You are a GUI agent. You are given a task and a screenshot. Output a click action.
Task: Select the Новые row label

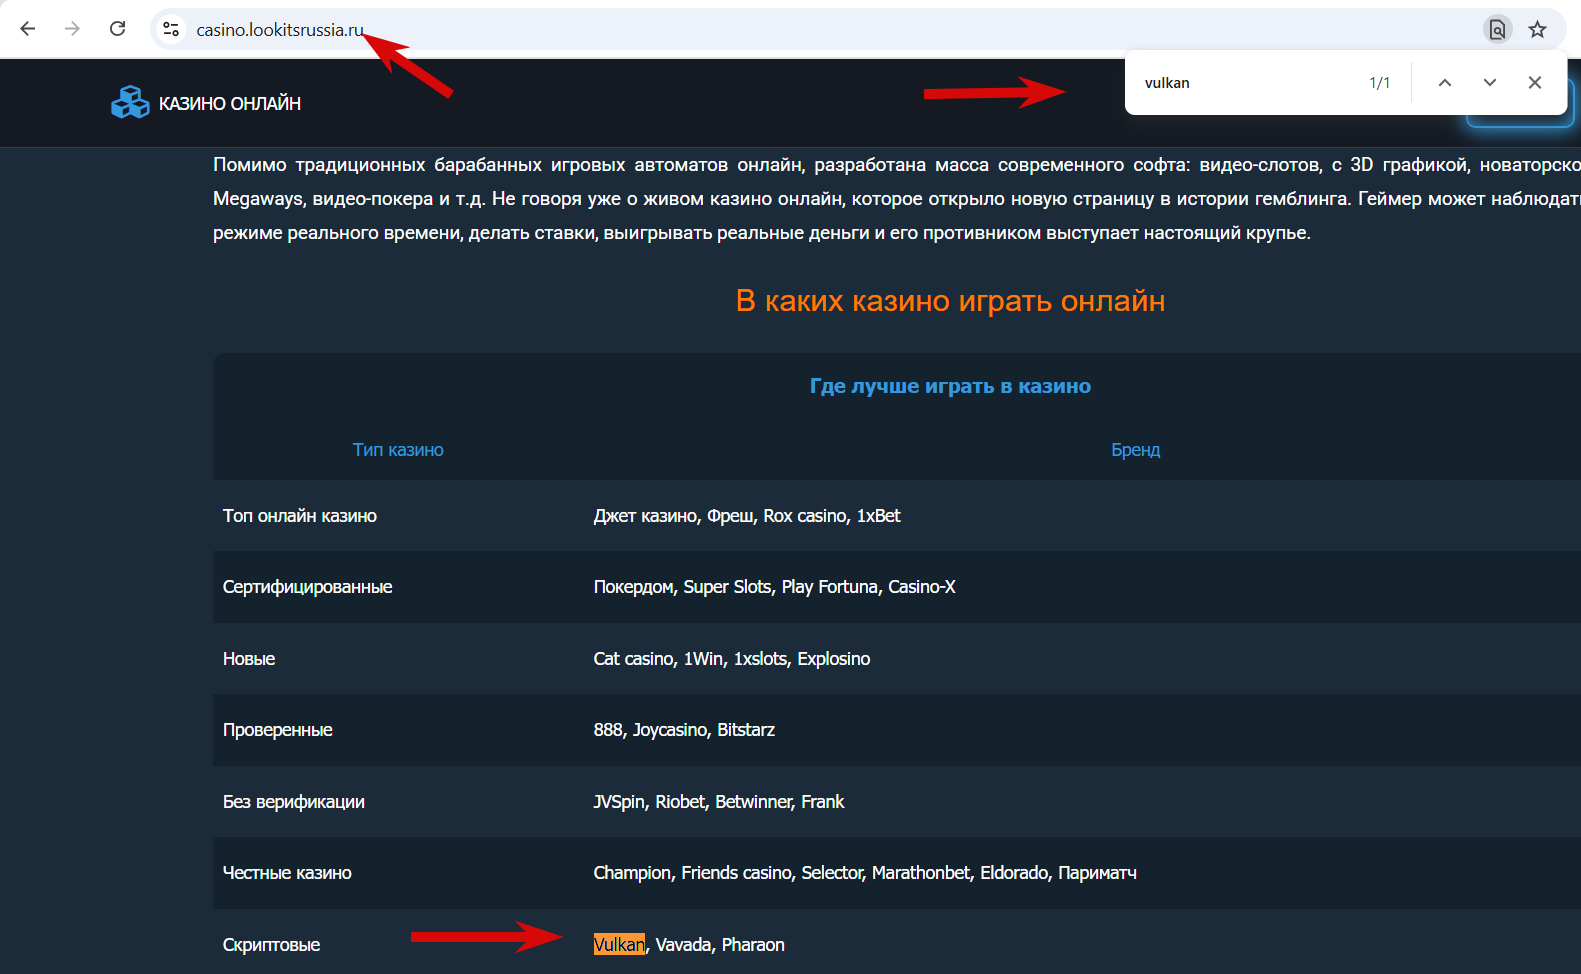coord(249,659)
